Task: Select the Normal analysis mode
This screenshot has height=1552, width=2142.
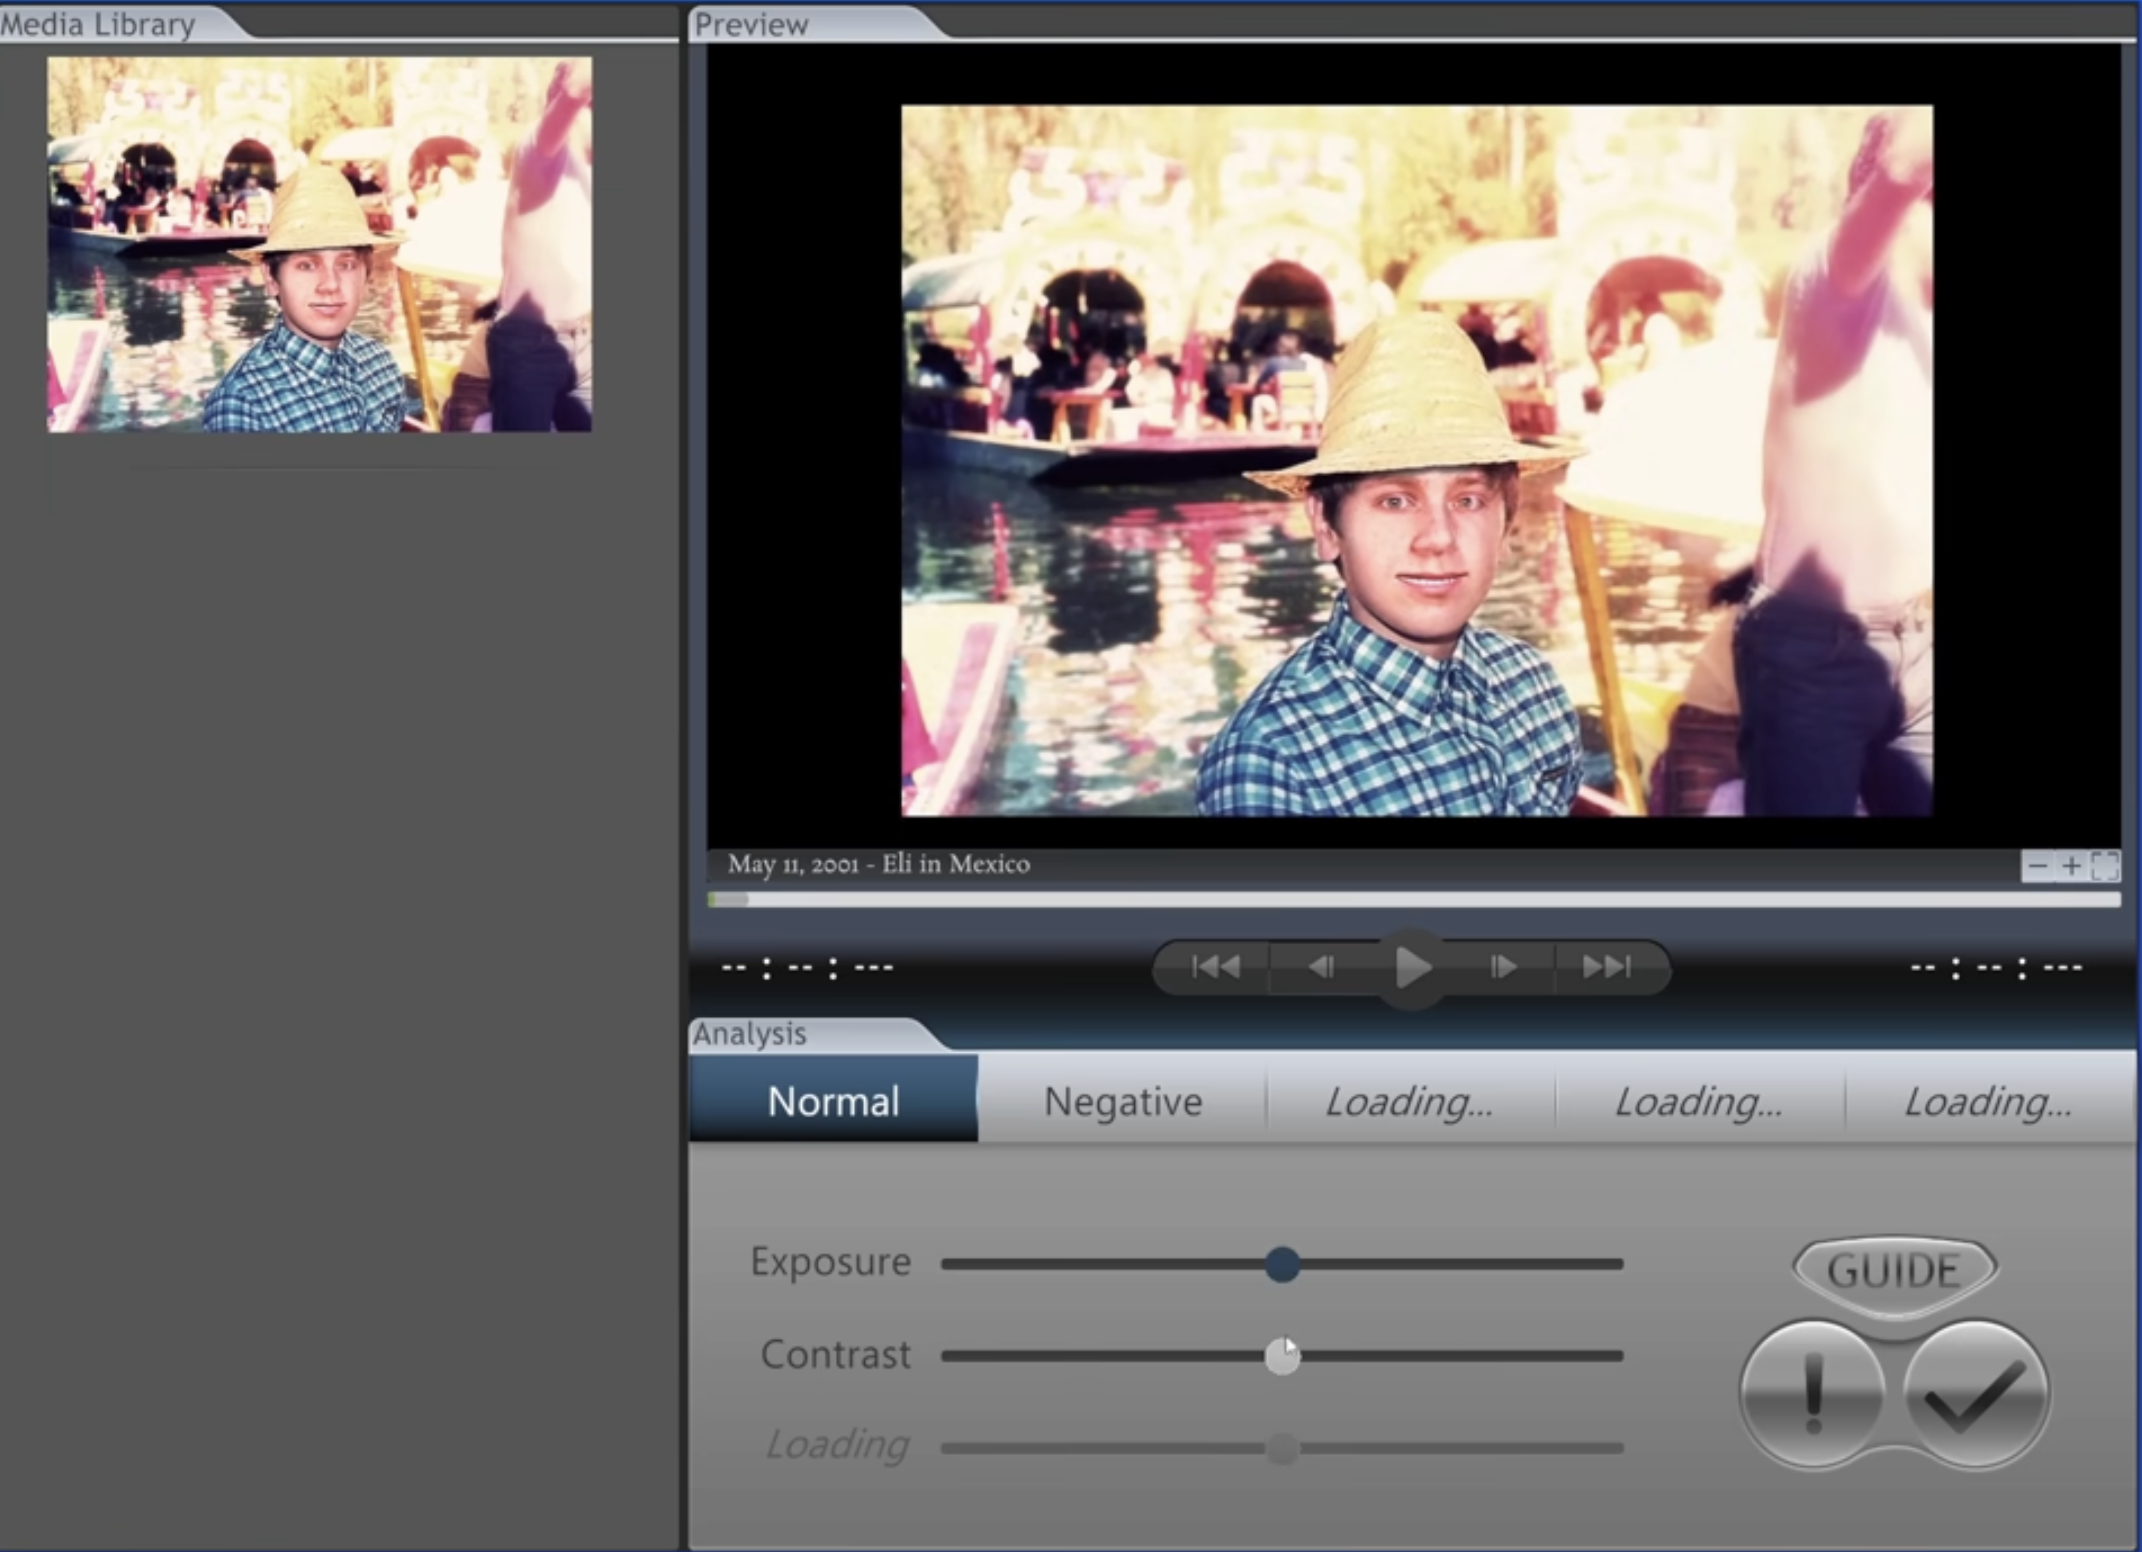Action: pos(833,1101)
